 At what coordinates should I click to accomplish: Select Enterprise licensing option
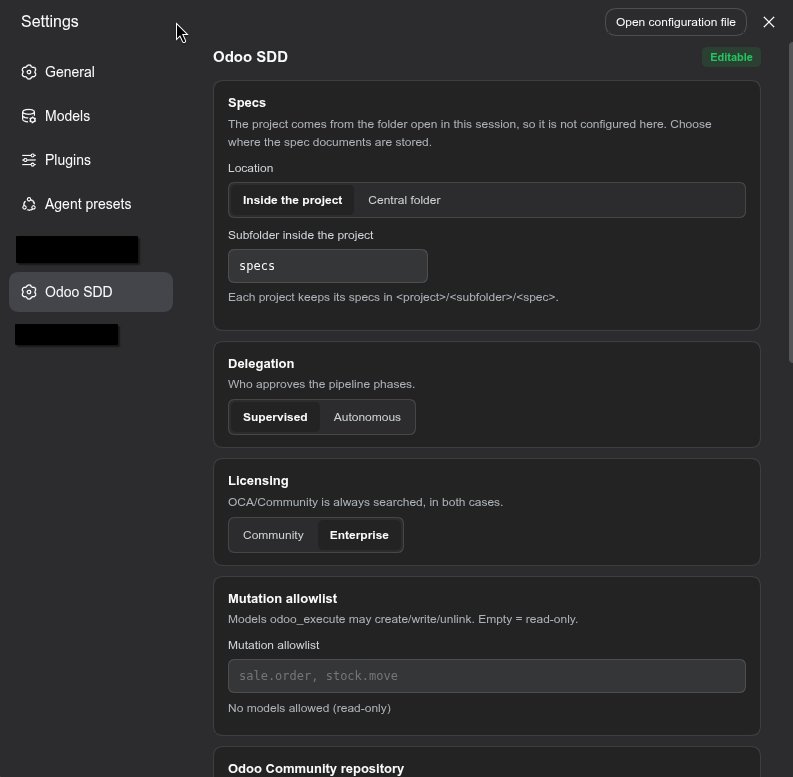(x=359, y=535)
